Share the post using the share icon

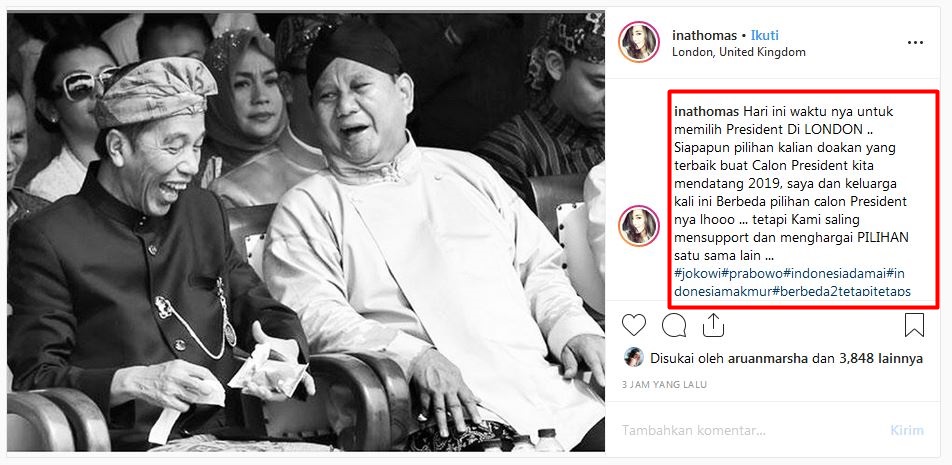tap(713, 325)
